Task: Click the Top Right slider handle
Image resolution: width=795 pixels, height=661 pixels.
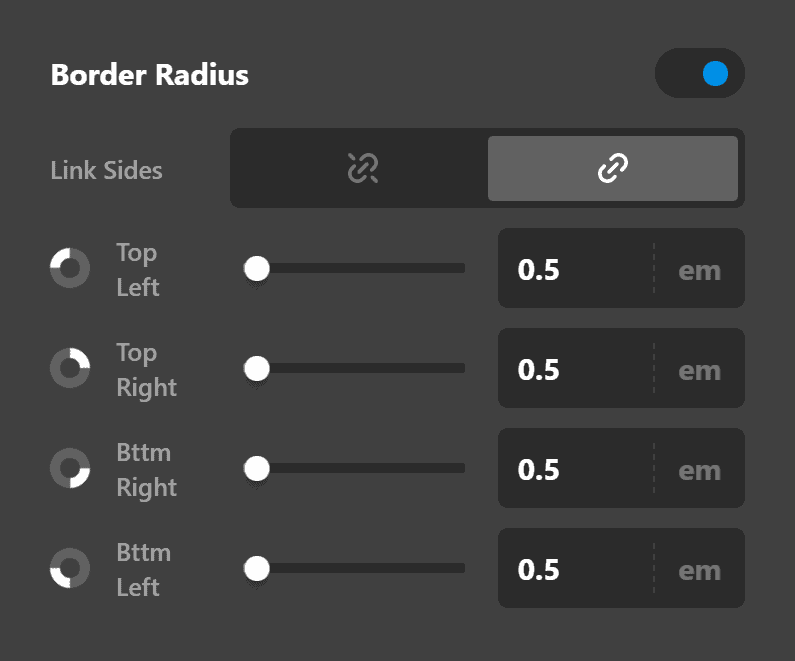Action: [x=257, y=369]
